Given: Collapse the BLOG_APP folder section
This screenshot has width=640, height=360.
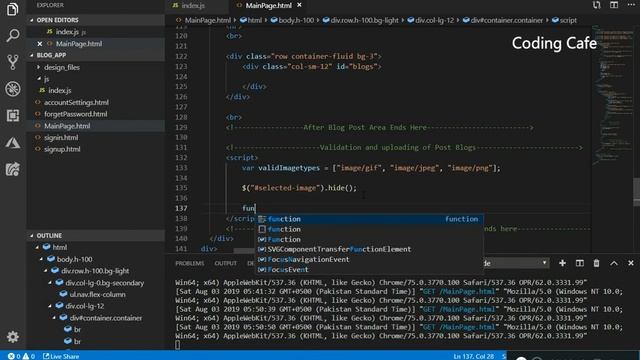Looking at the screenshot, I should click(32, 55).
